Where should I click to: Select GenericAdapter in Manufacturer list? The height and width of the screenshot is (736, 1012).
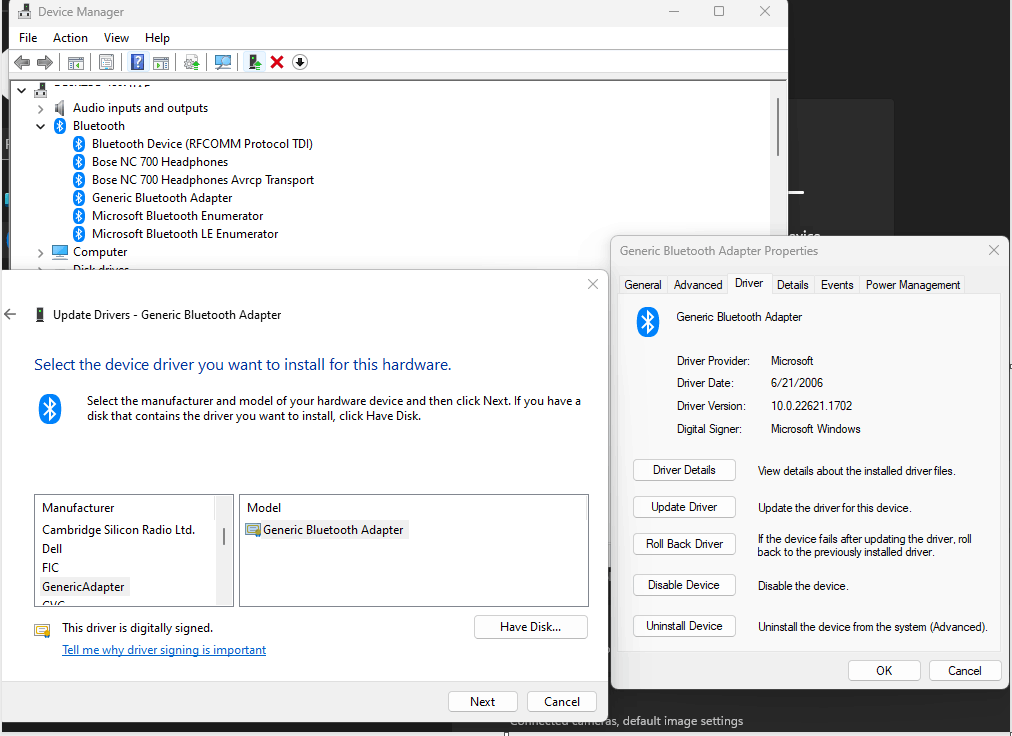(x=83, y=587)
